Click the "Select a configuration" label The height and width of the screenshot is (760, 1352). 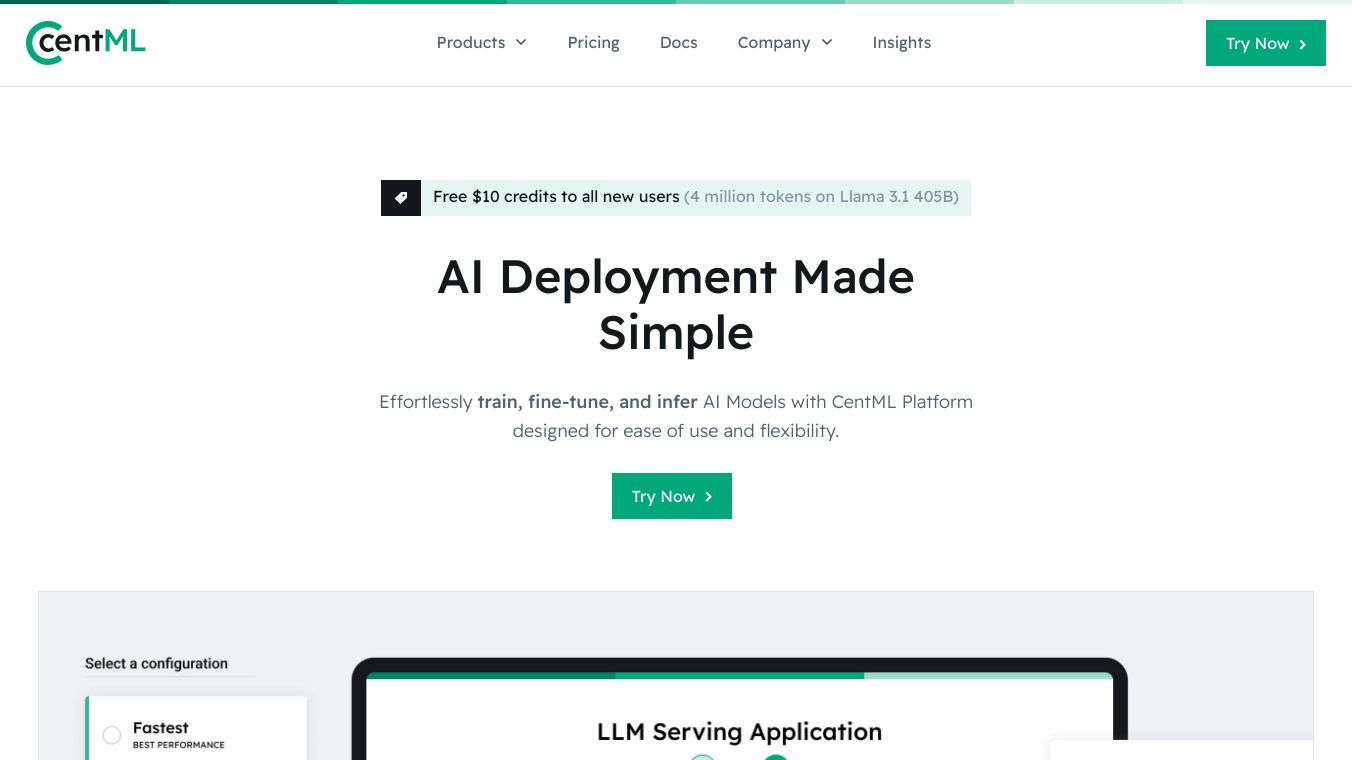156,663
